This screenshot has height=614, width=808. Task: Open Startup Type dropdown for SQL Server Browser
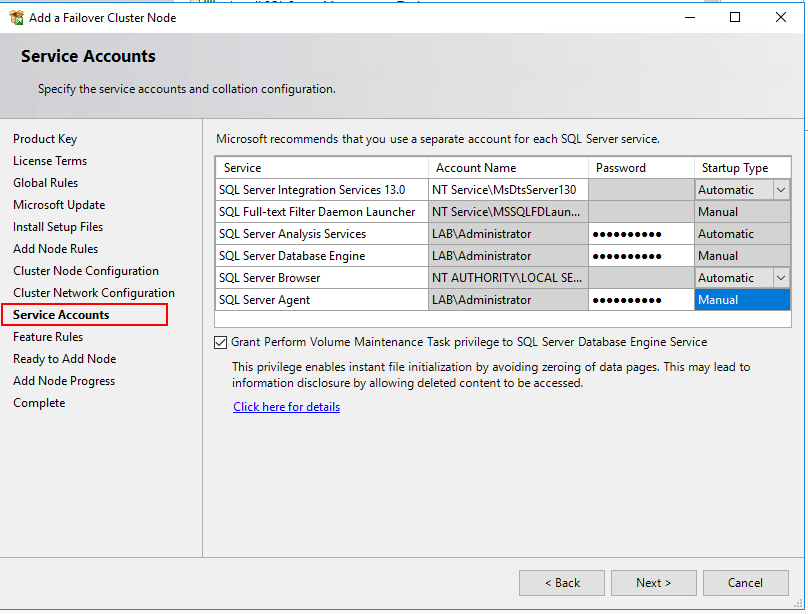tap(781, 278)
